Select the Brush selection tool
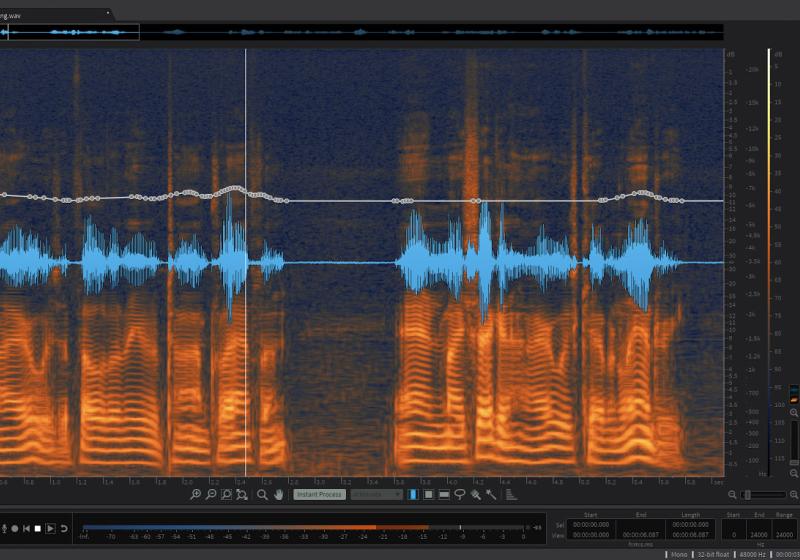The width and height of the screenshot is (800, 560). [476, 494]
